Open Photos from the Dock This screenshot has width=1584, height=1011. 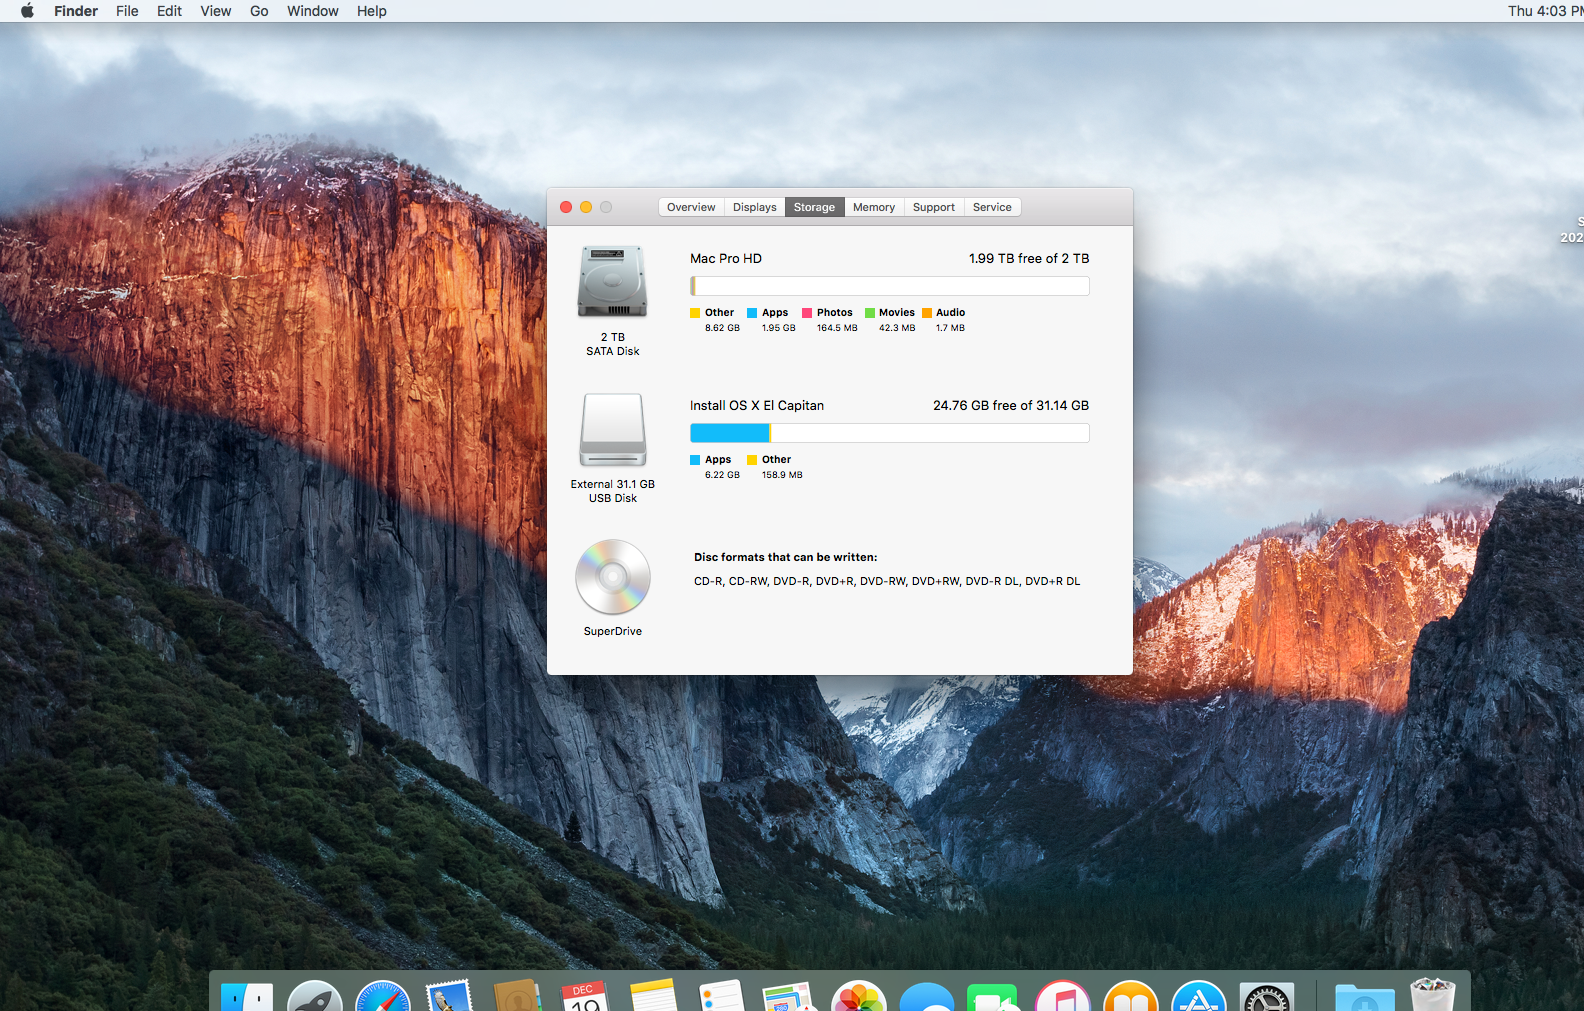tap(859, 996)
